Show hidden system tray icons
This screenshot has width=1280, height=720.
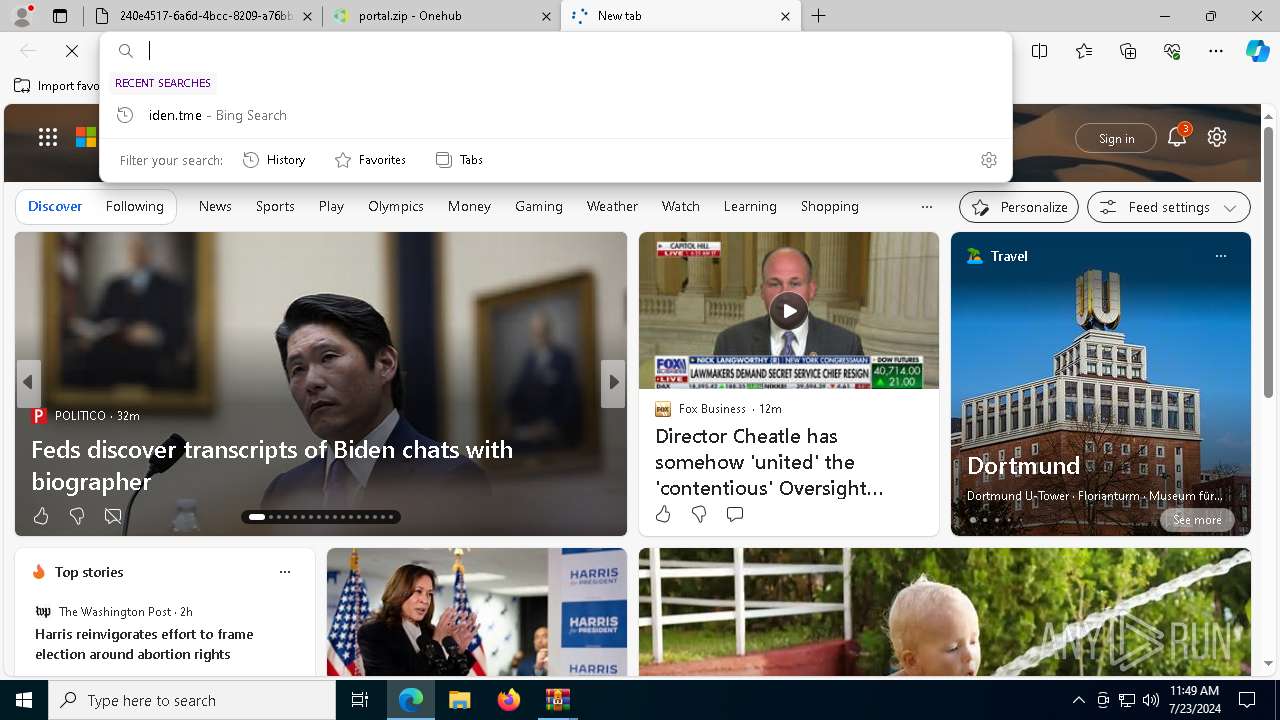click(x=1078, y=700)
